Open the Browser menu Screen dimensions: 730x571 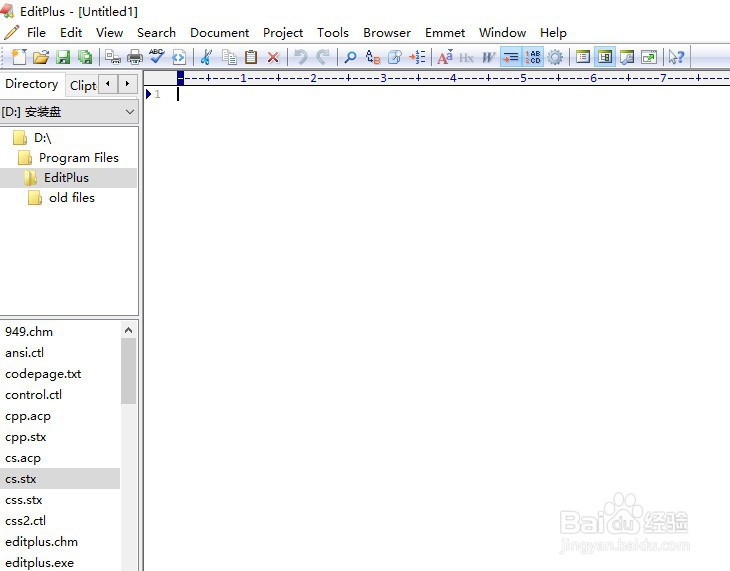tap(387, 33)
